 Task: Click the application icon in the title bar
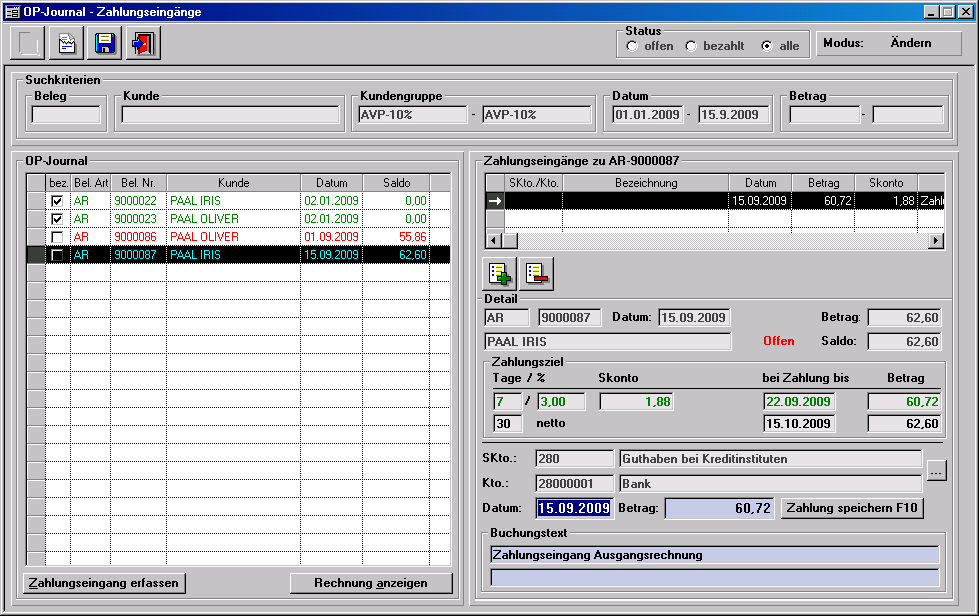[x=11, y=12]
